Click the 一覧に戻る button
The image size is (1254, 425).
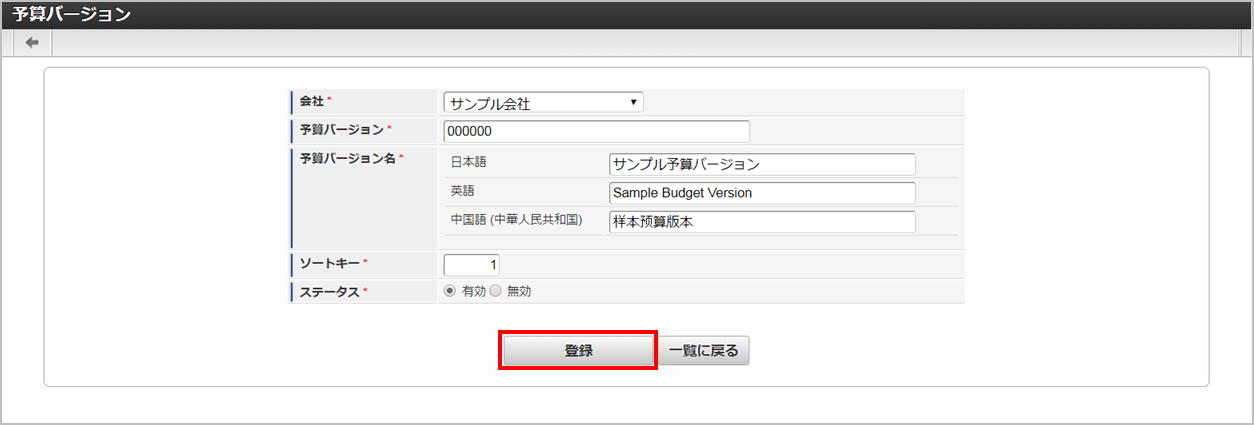point(703,351)
